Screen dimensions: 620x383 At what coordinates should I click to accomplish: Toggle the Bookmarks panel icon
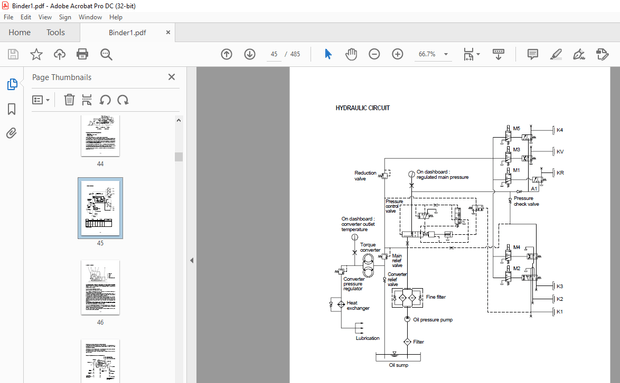pos(11,109)
